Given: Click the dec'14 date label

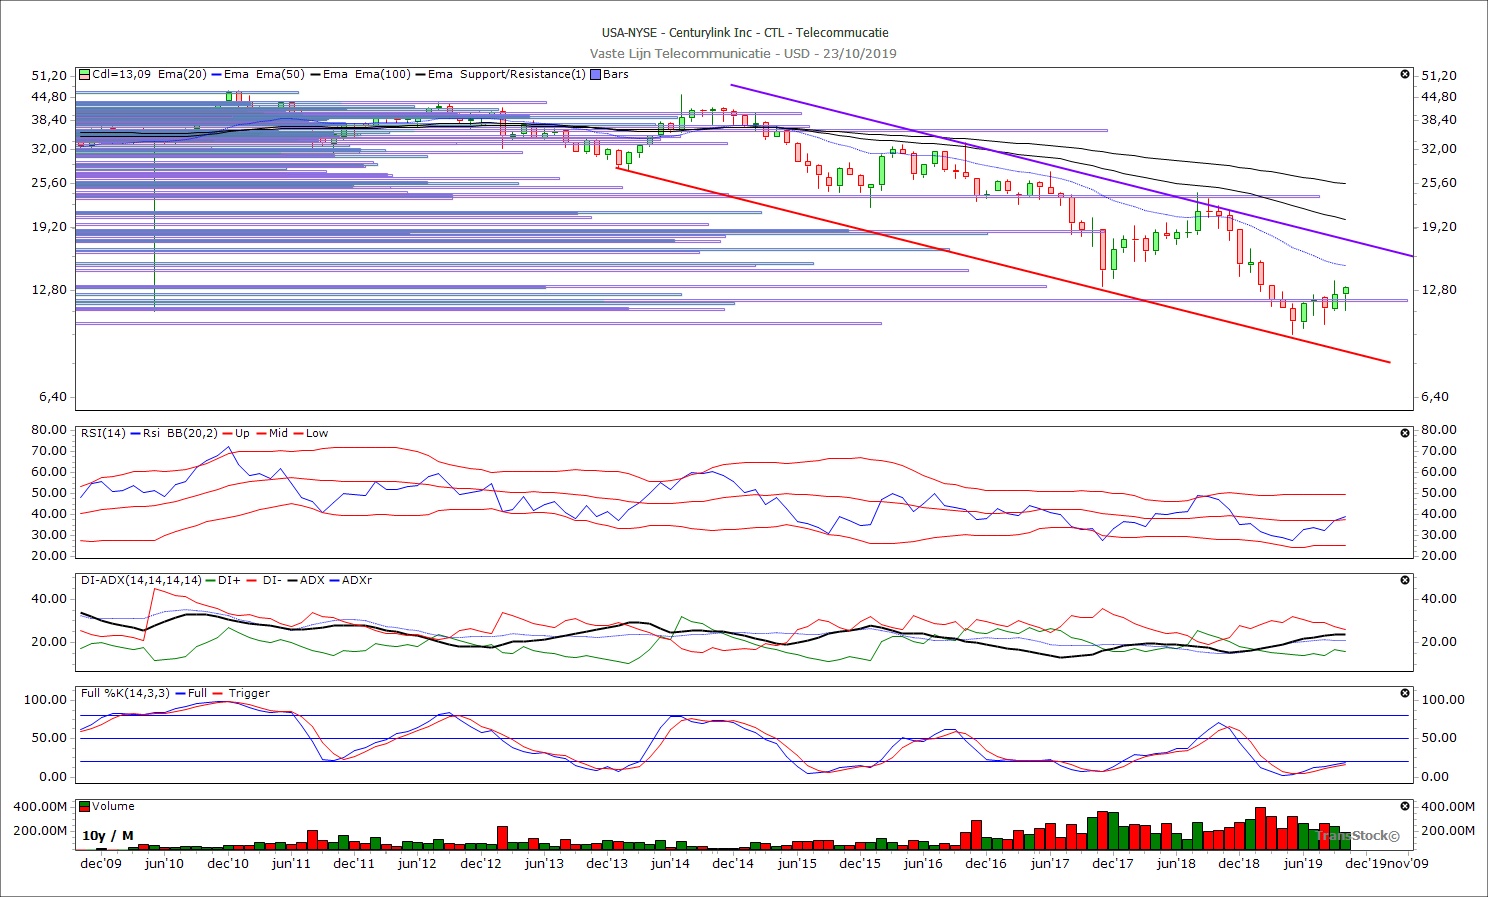Looking at the screenshot, I should pyautogui.click(x=733, y=864).
